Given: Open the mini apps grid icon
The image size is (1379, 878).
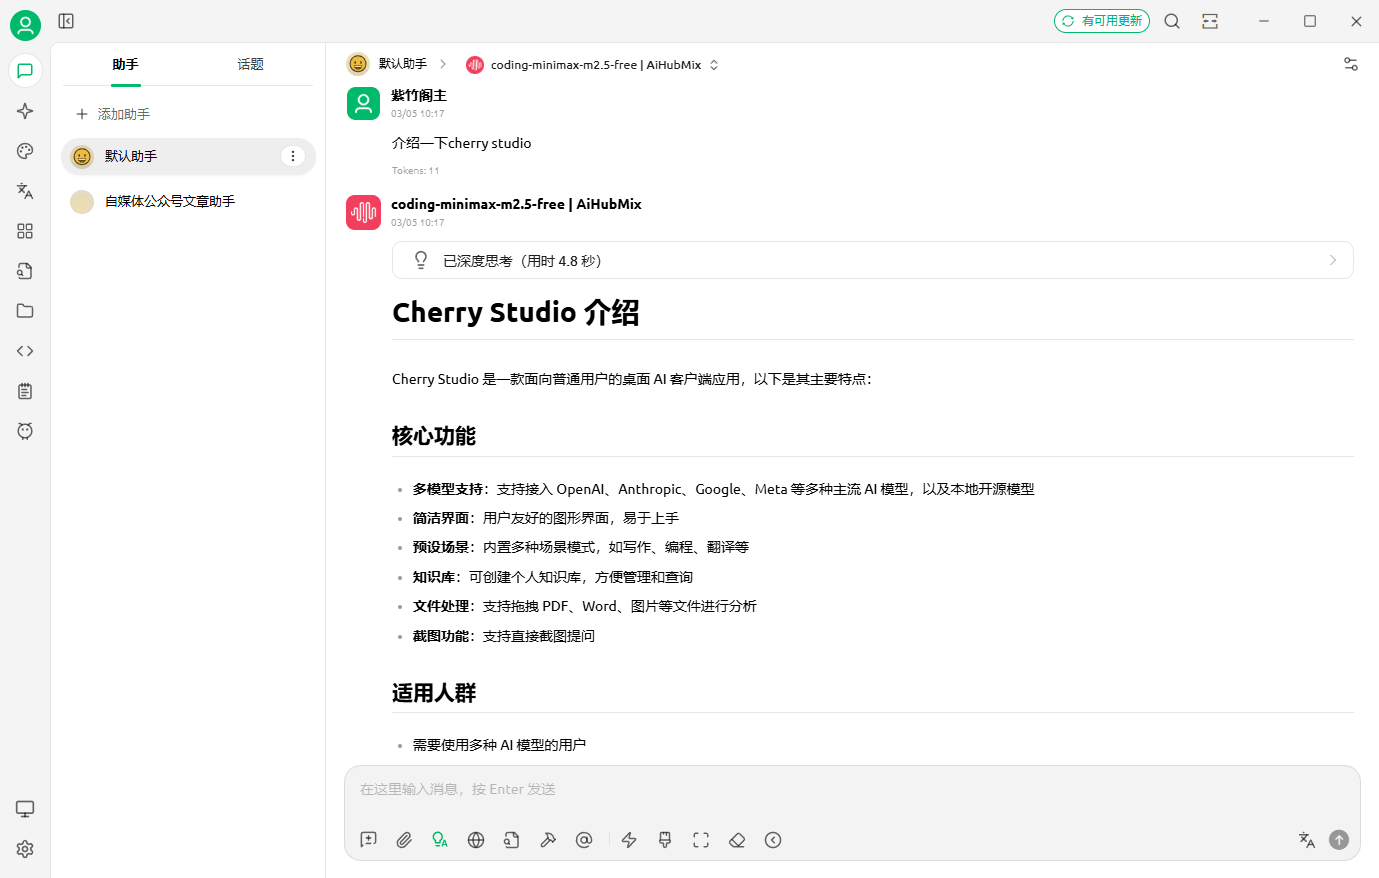Looking at the screenshot, I should click(25, 231).
